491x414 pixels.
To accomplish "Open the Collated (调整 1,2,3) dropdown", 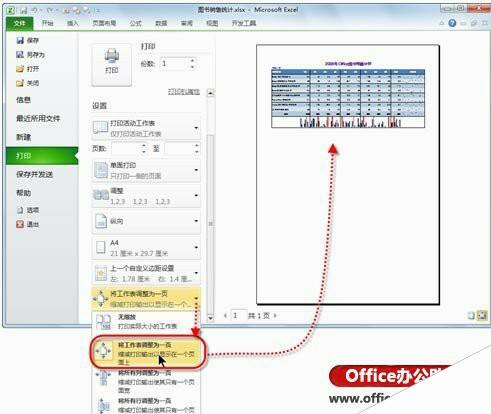I will 146,196.
